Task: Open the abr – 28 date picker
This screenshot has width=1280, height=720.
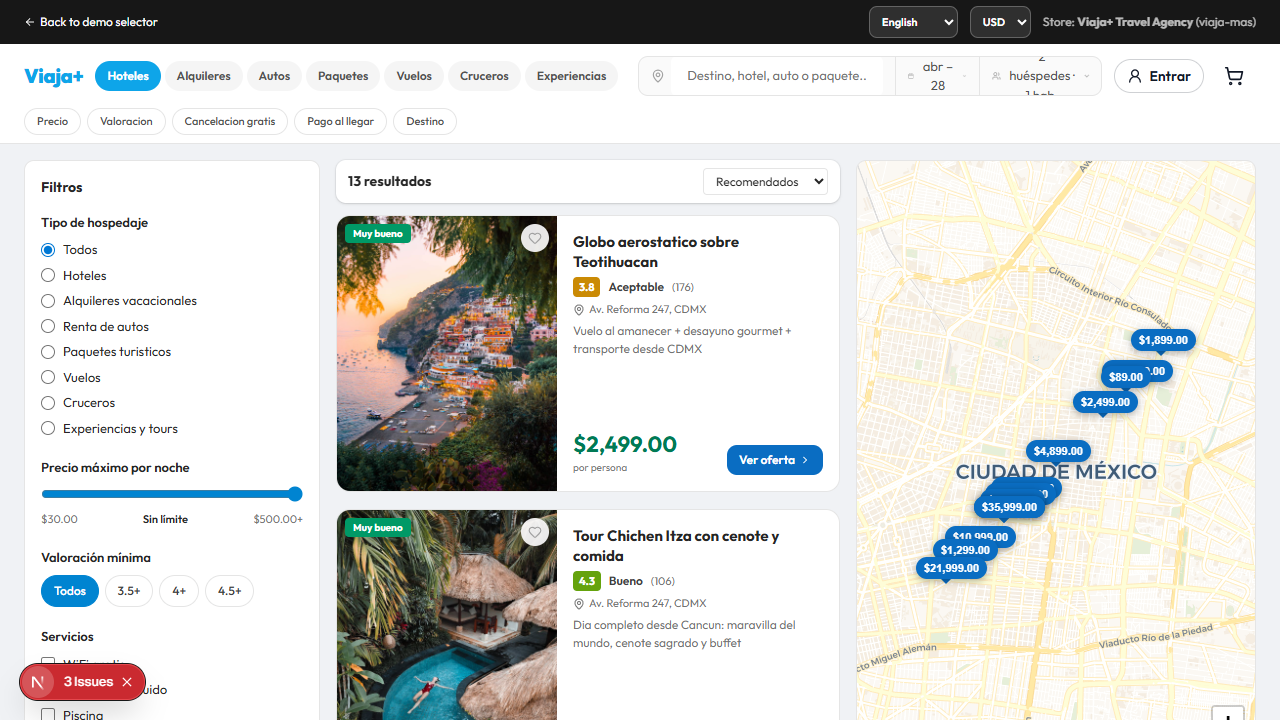Action: pyautogui.click(x=937, y=76)
